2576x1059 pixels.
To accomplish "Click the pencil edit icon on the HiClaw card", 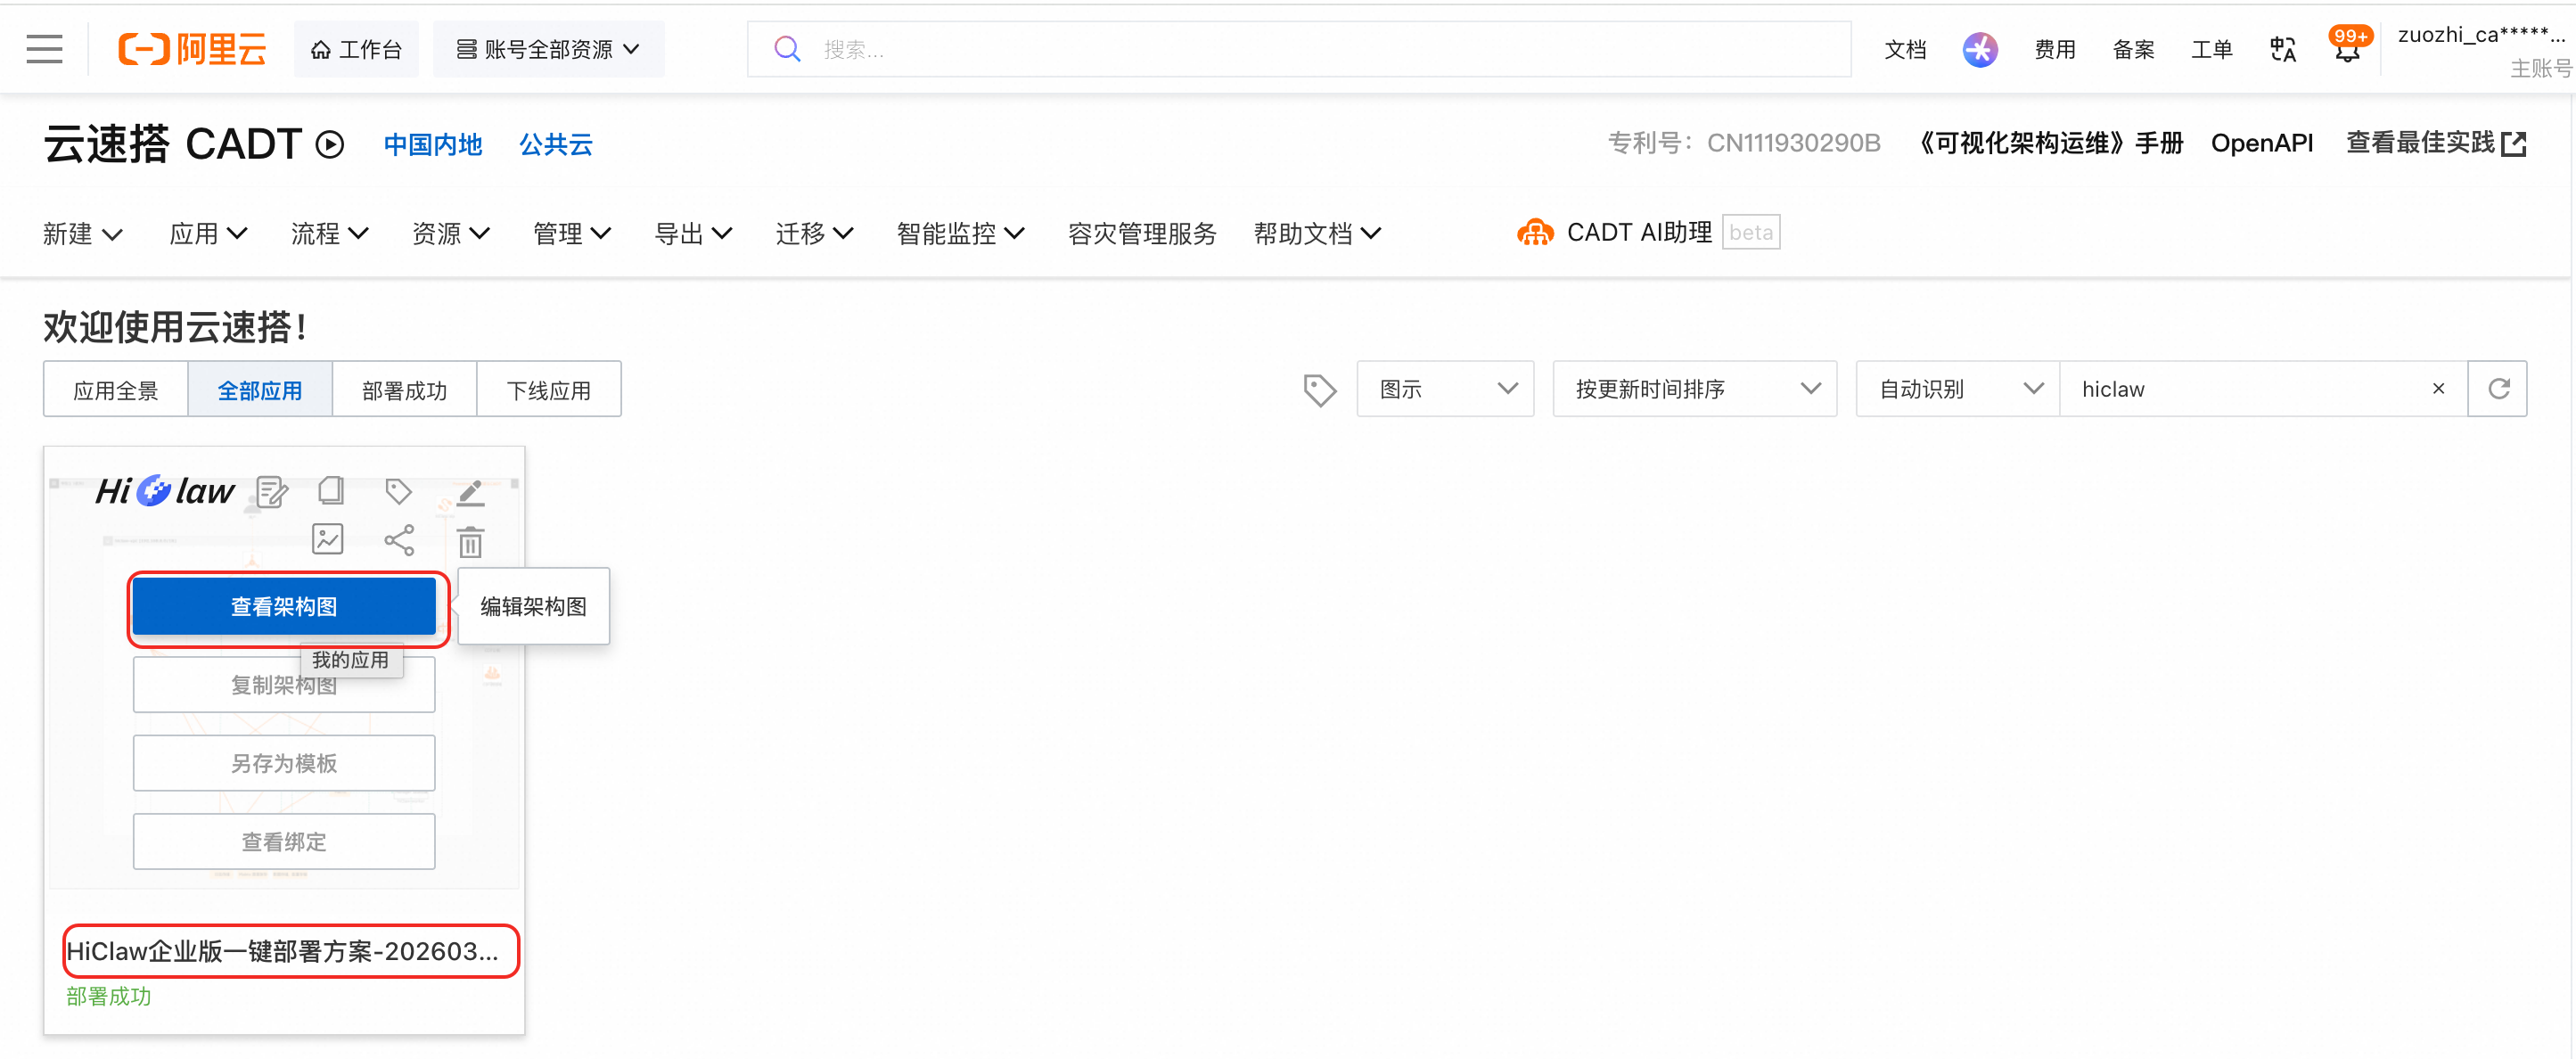I will pos(470,491).
